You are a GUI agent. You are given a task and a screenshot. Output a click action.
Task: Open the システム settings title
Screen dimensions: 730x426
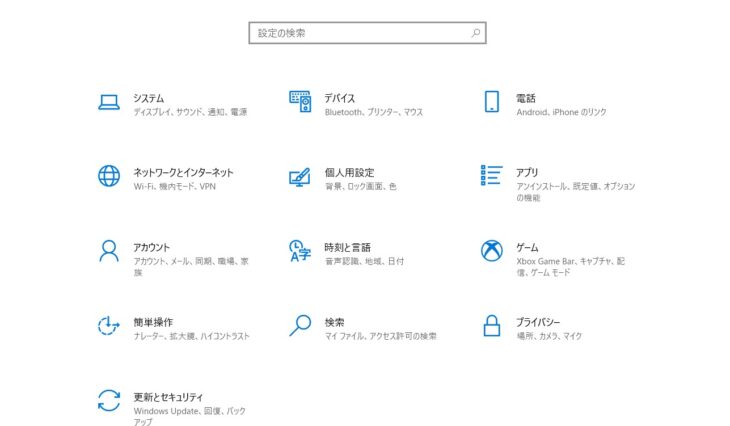click(149, 98)
